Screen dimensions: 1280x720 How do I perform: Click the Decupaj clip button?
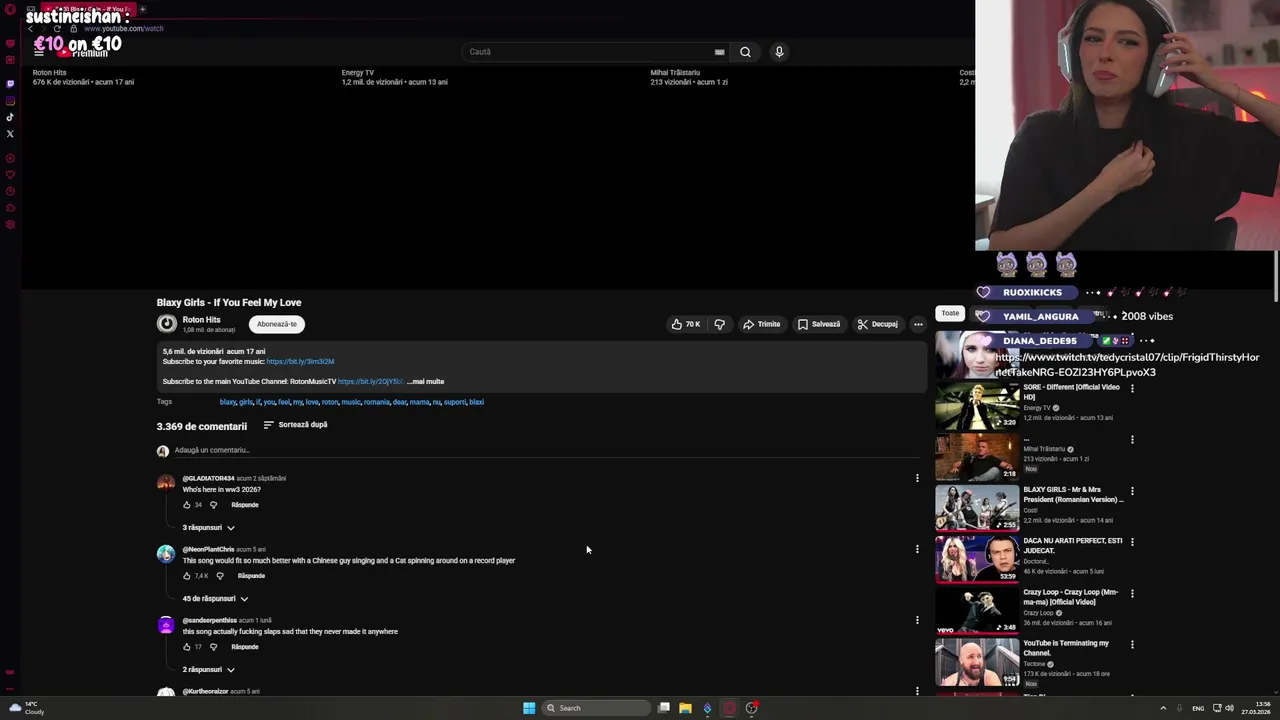coord(877,324)
